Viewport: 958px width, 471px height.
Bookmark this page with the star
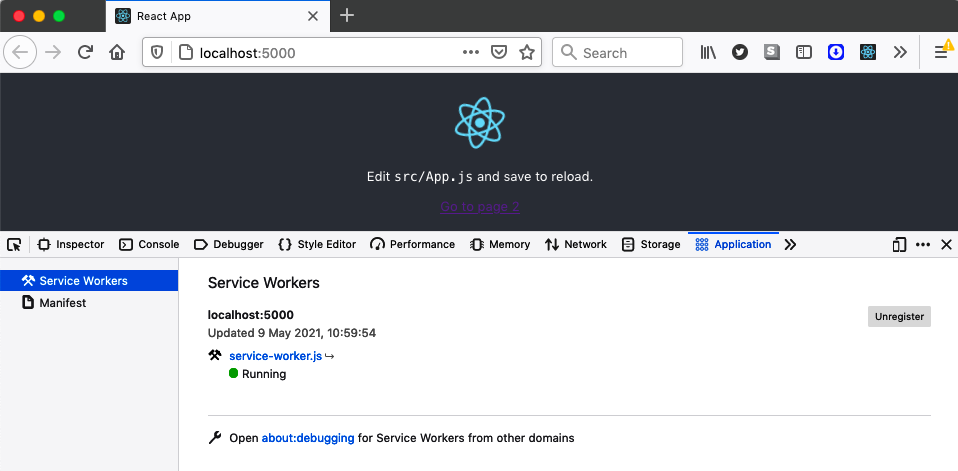(527, 53)
